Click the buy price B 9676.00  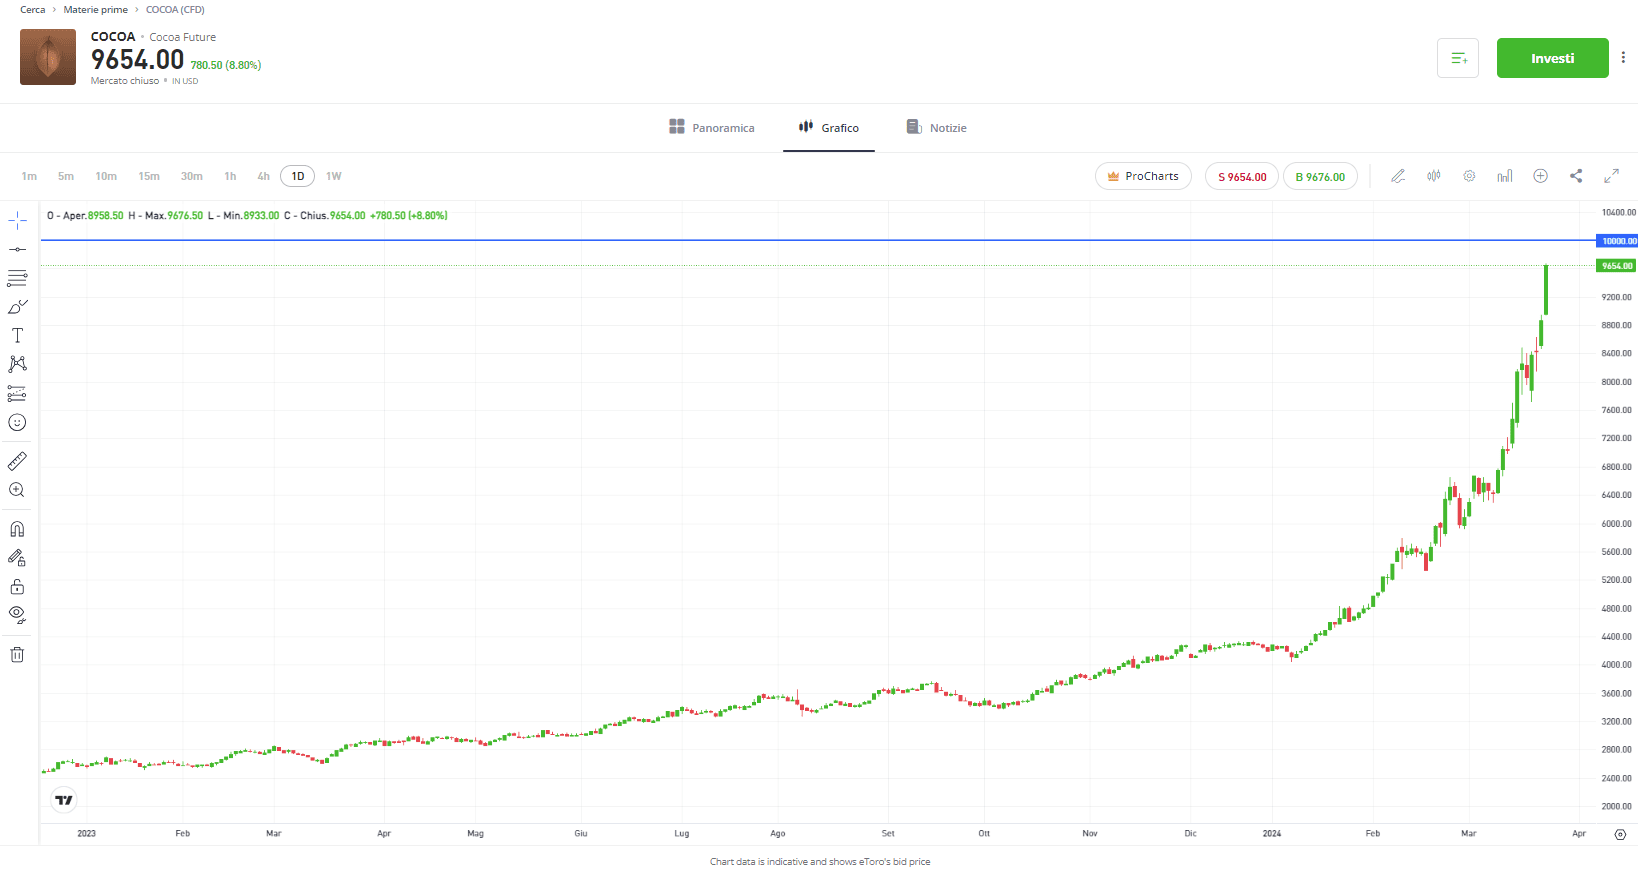[x=1320, y=177]
